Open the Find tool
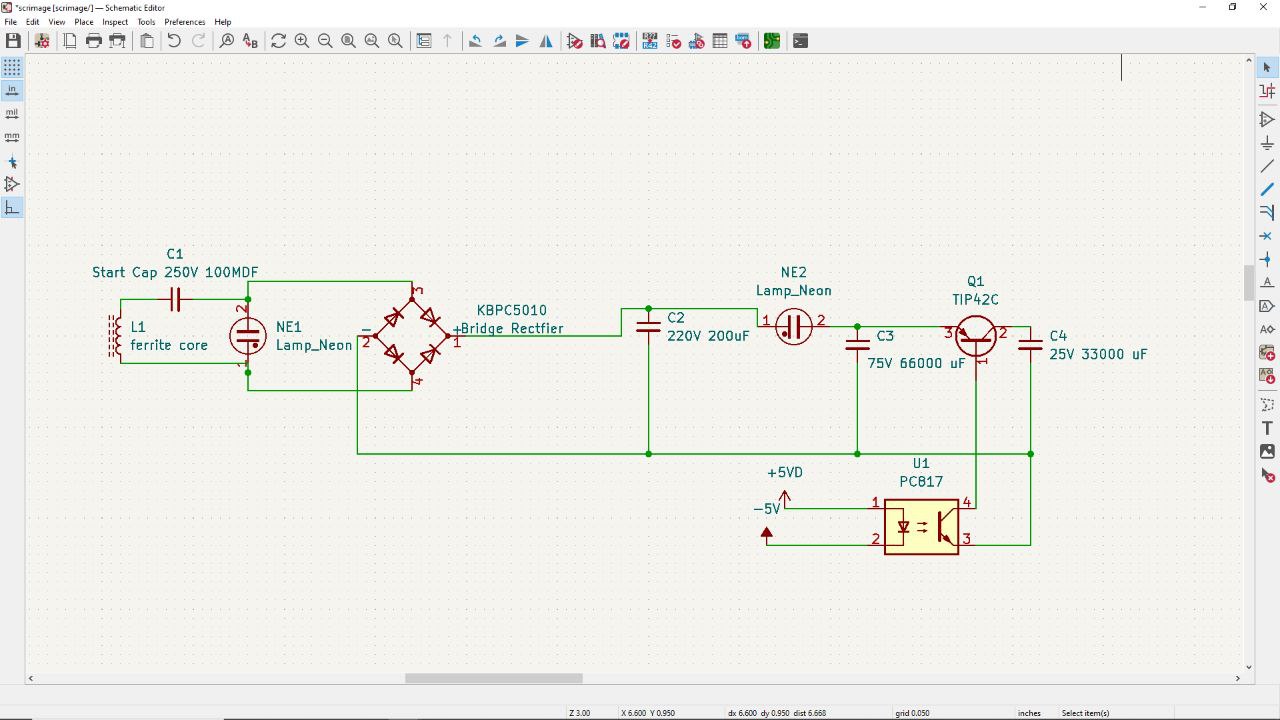The width and height of the screenshot is (1280, 720). tap(227, 41)
